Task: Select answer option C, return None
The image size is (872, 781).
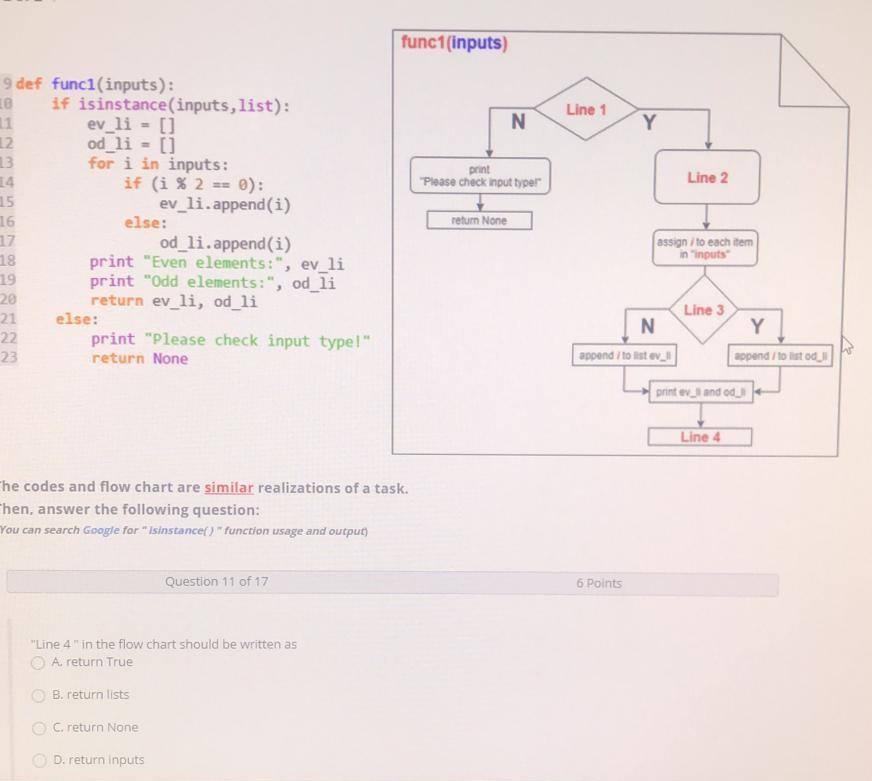Action: click(x=37, y=728)
